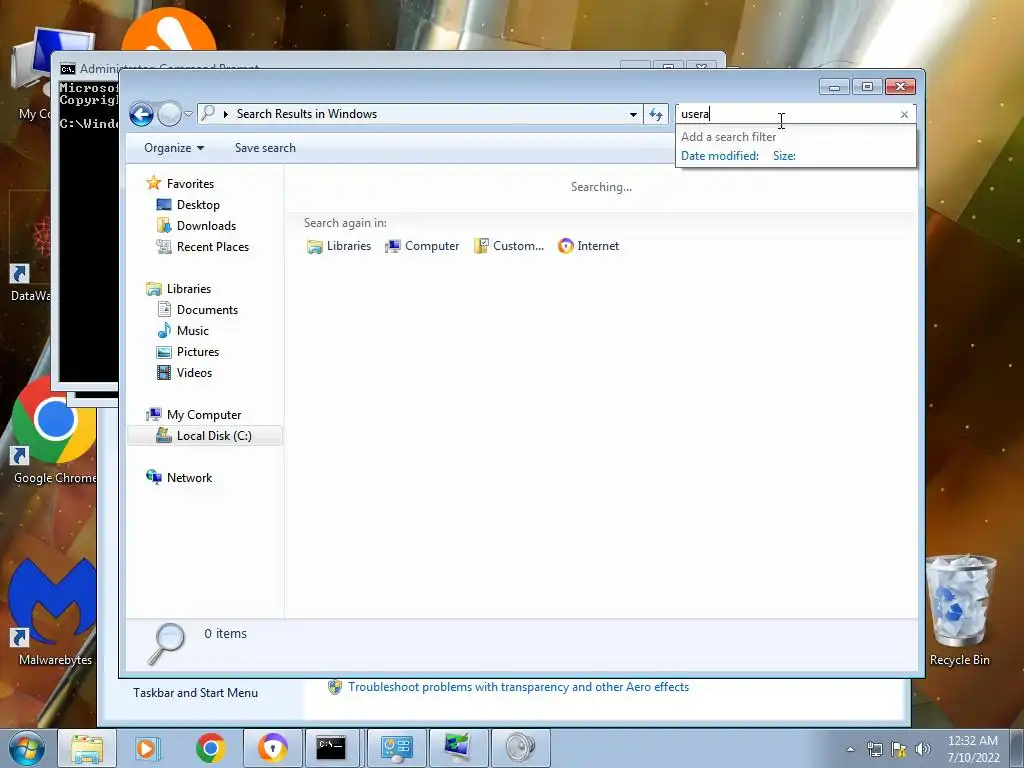Search again in Custom location
The width and height of the screenshot is (1024, 768).
509,246
